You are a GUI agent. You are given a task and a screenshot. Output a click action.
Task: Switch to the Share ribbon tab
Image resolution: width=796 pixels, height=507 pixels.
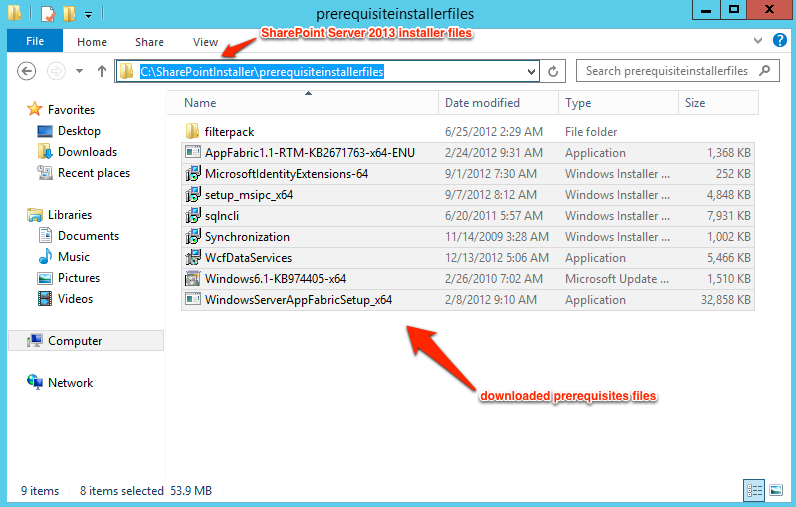click(x=149, y=42)
